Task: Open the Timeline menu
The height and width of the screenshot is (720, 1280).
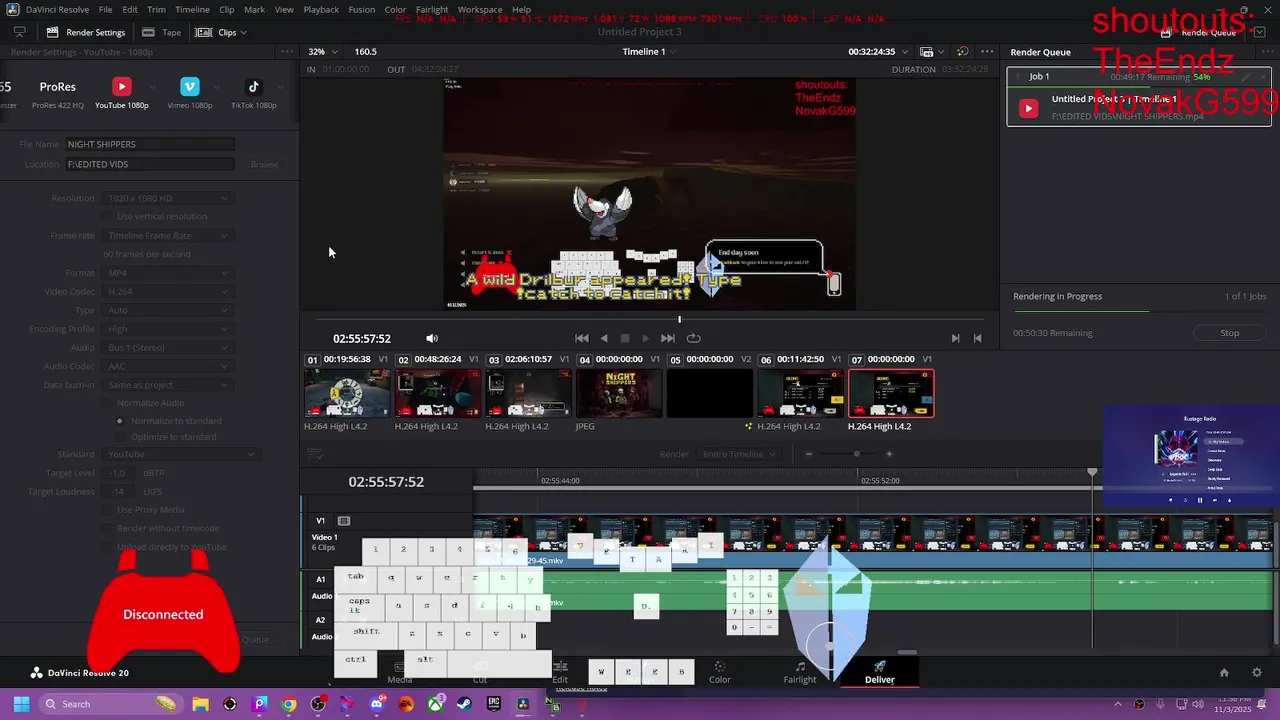Action: tap(192, 9)
